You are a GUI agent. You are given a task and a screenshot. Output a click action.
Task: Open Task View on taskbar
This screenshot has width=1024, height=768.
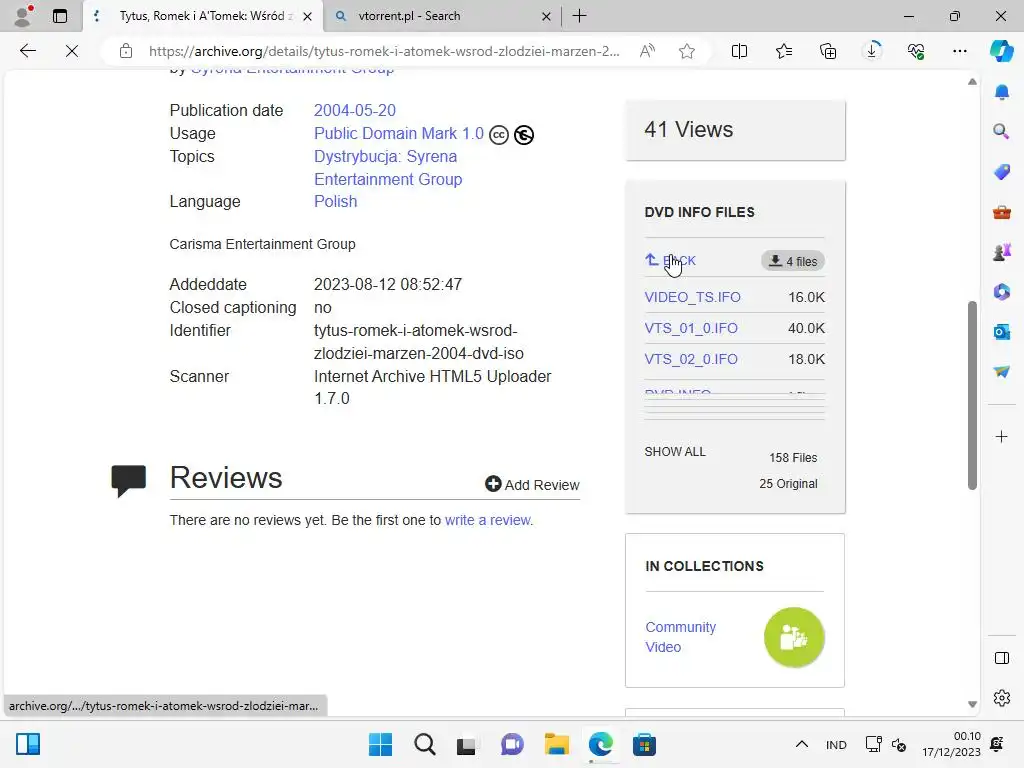coord(466,744)
